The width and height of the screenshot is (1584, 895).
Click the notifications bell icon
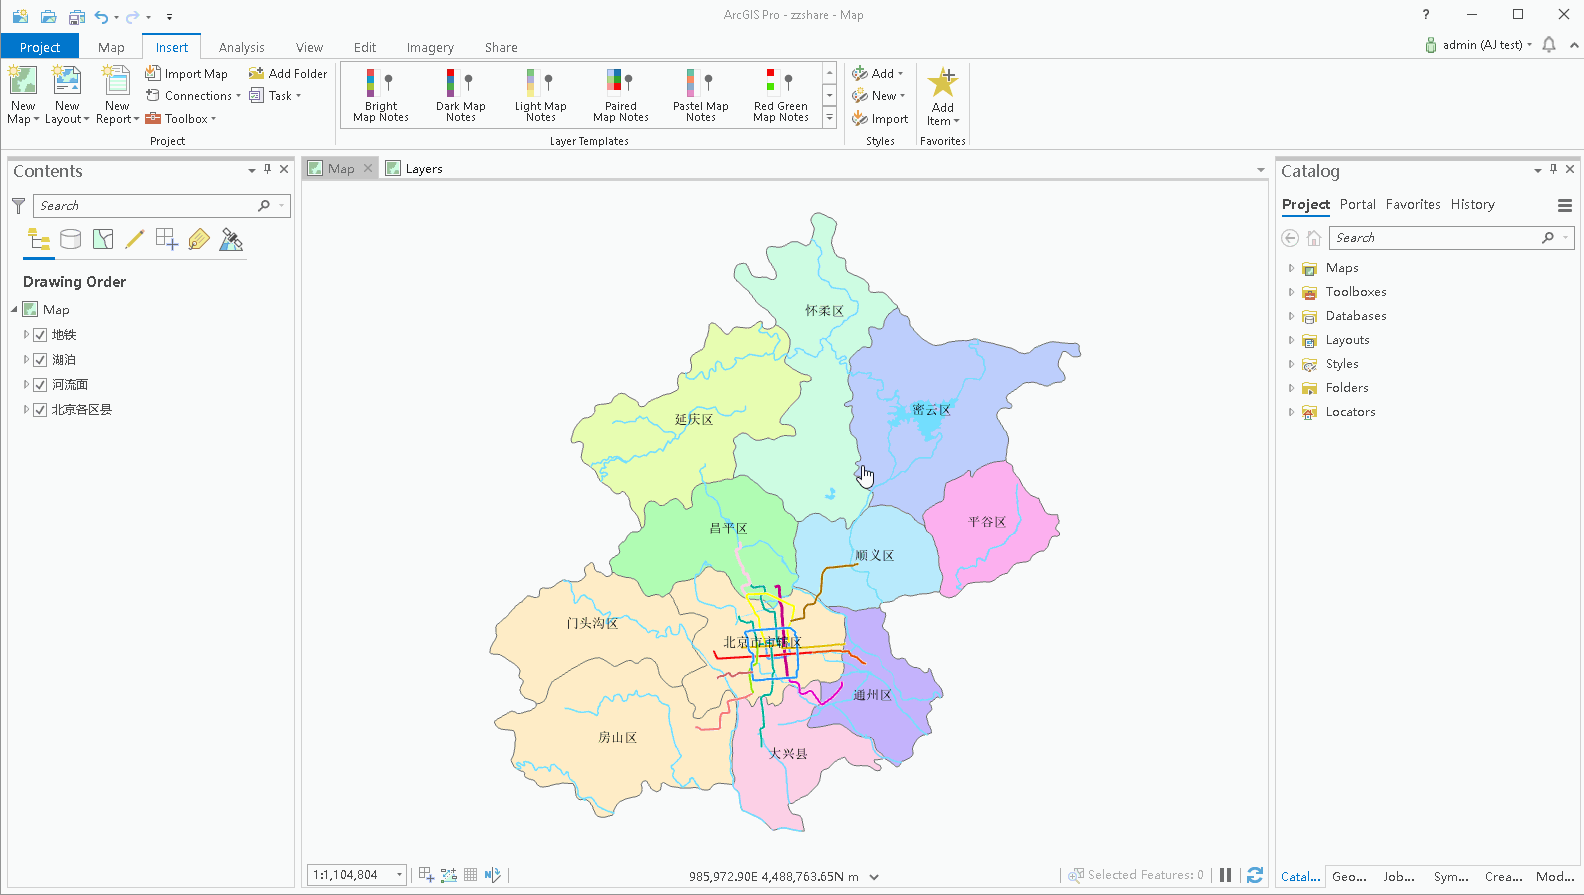pos(1549,45)
